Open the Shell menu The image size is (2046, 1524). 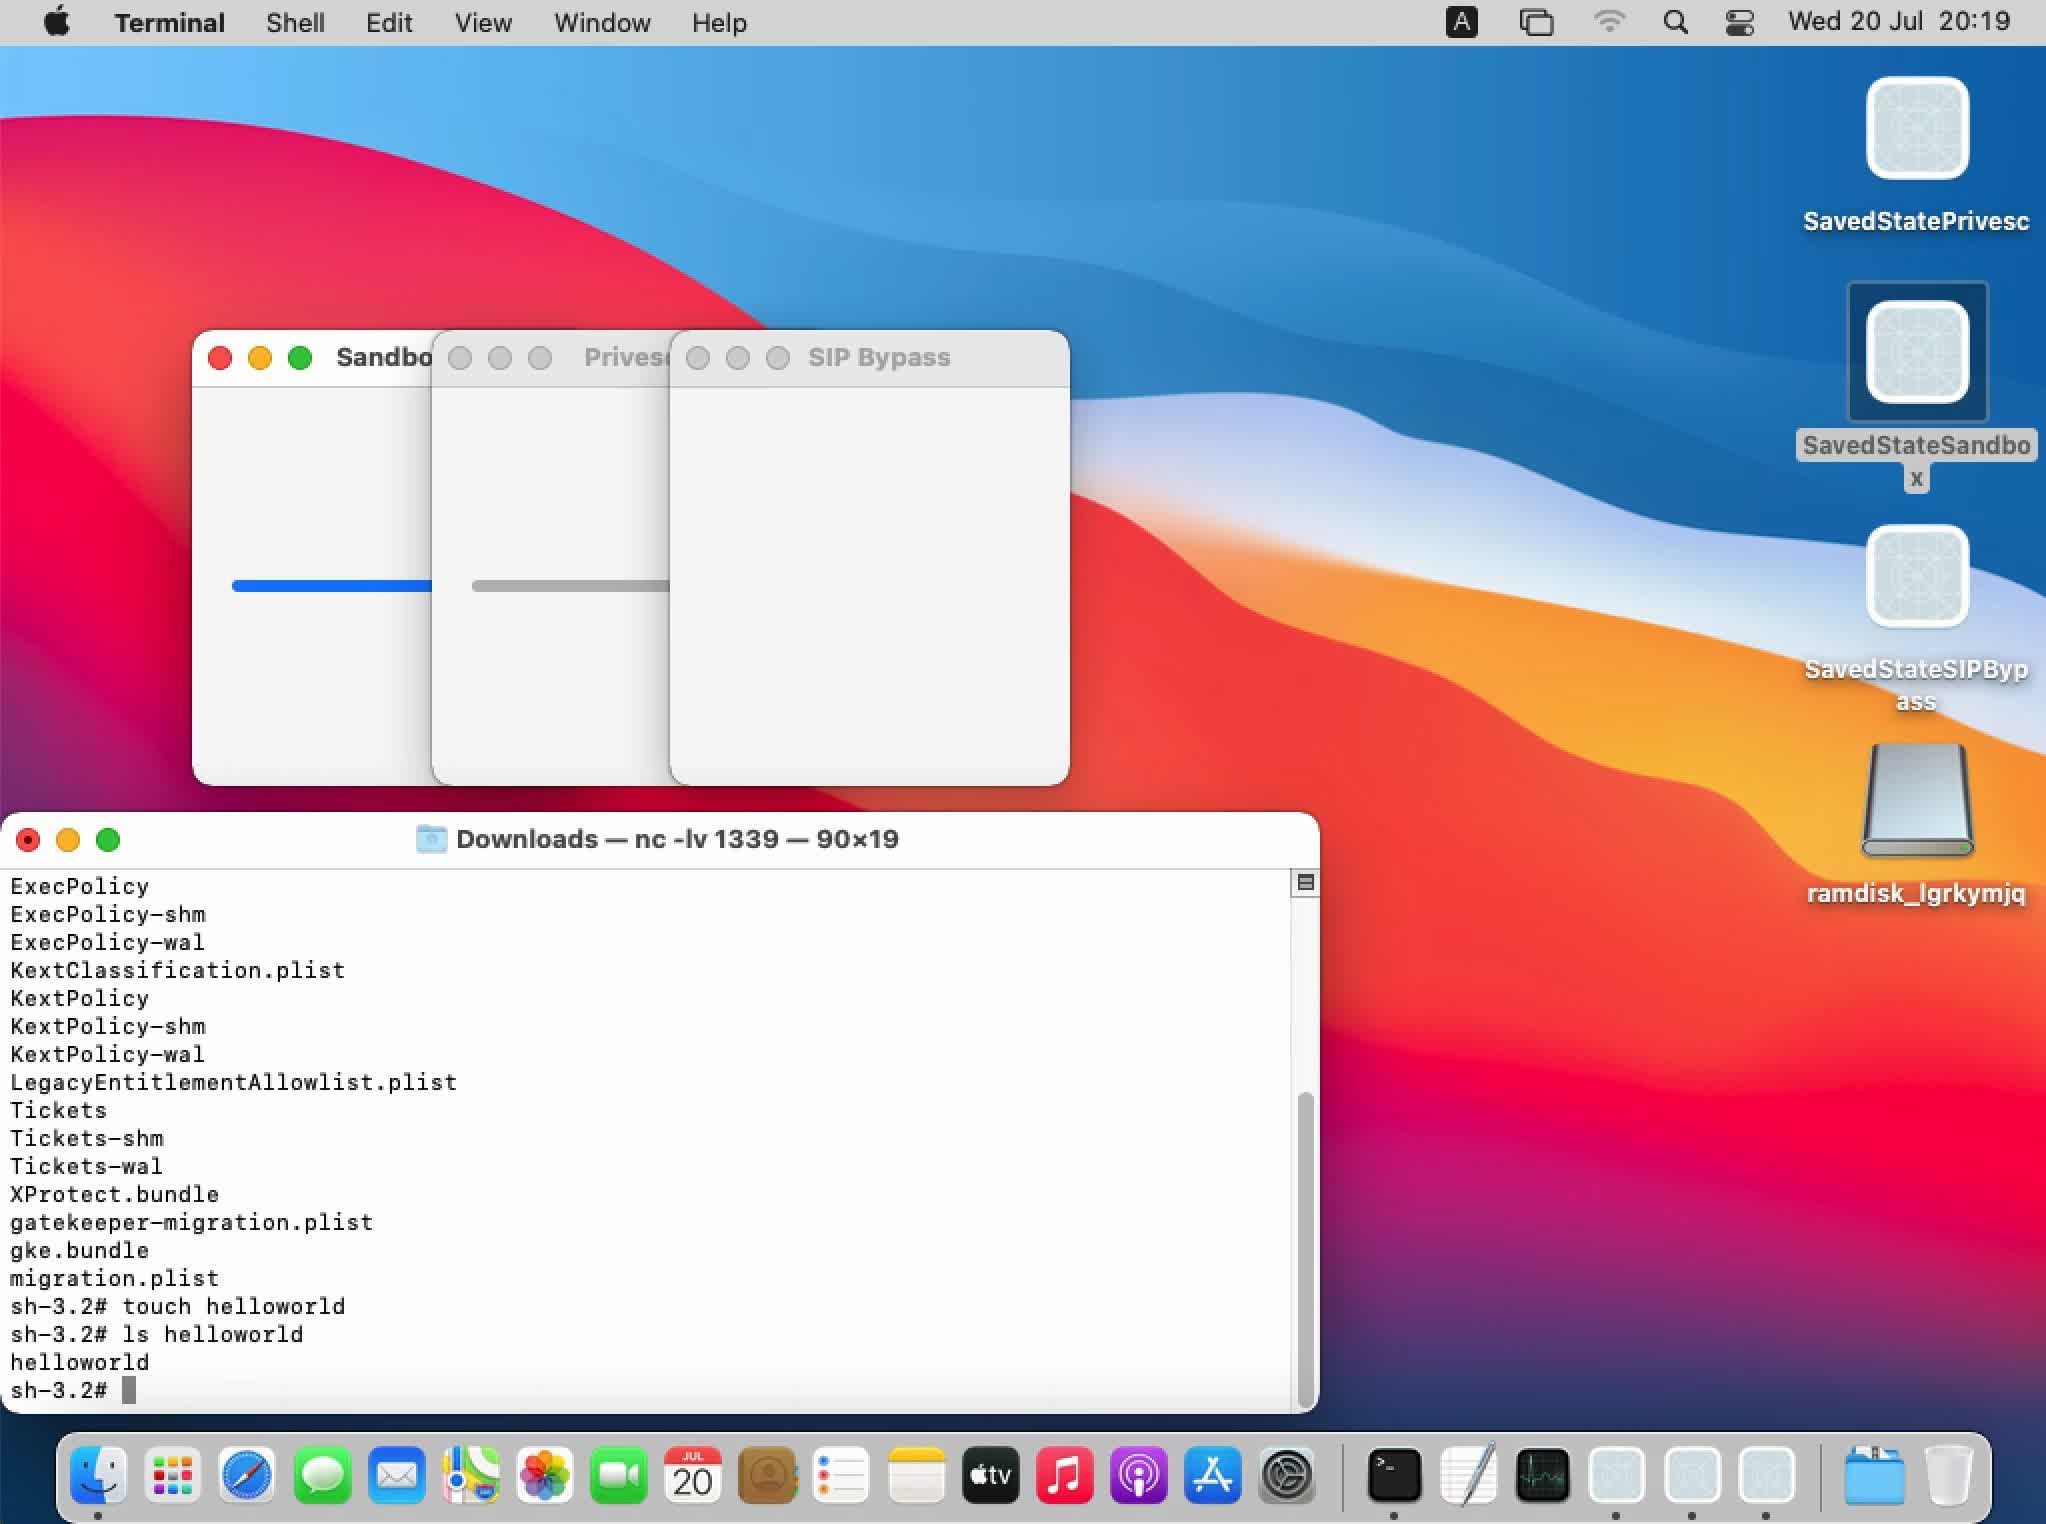coord(295,22)
